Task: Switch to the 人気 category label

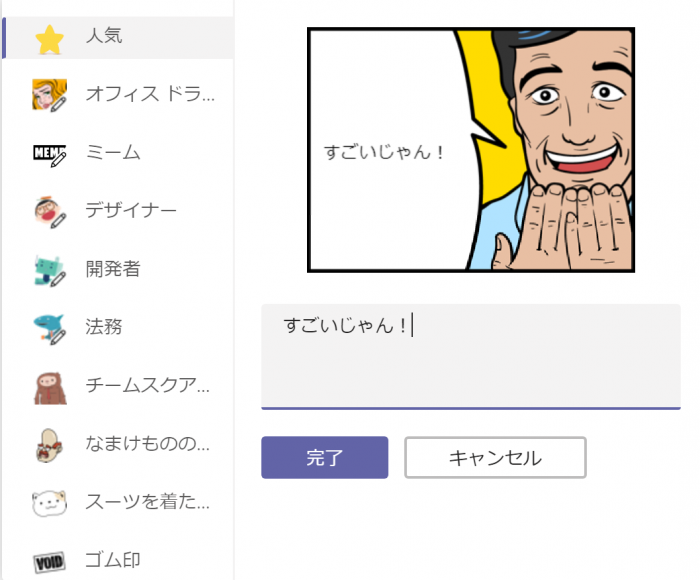Action: coord(104,36)
